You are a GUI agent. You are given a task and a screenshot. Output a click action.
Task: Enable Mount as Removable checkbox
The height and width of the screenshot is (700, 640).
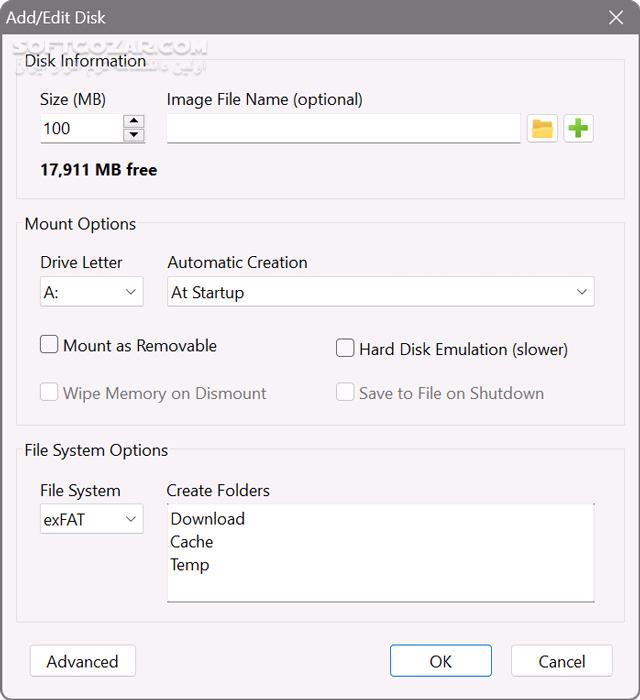point(49,345)
